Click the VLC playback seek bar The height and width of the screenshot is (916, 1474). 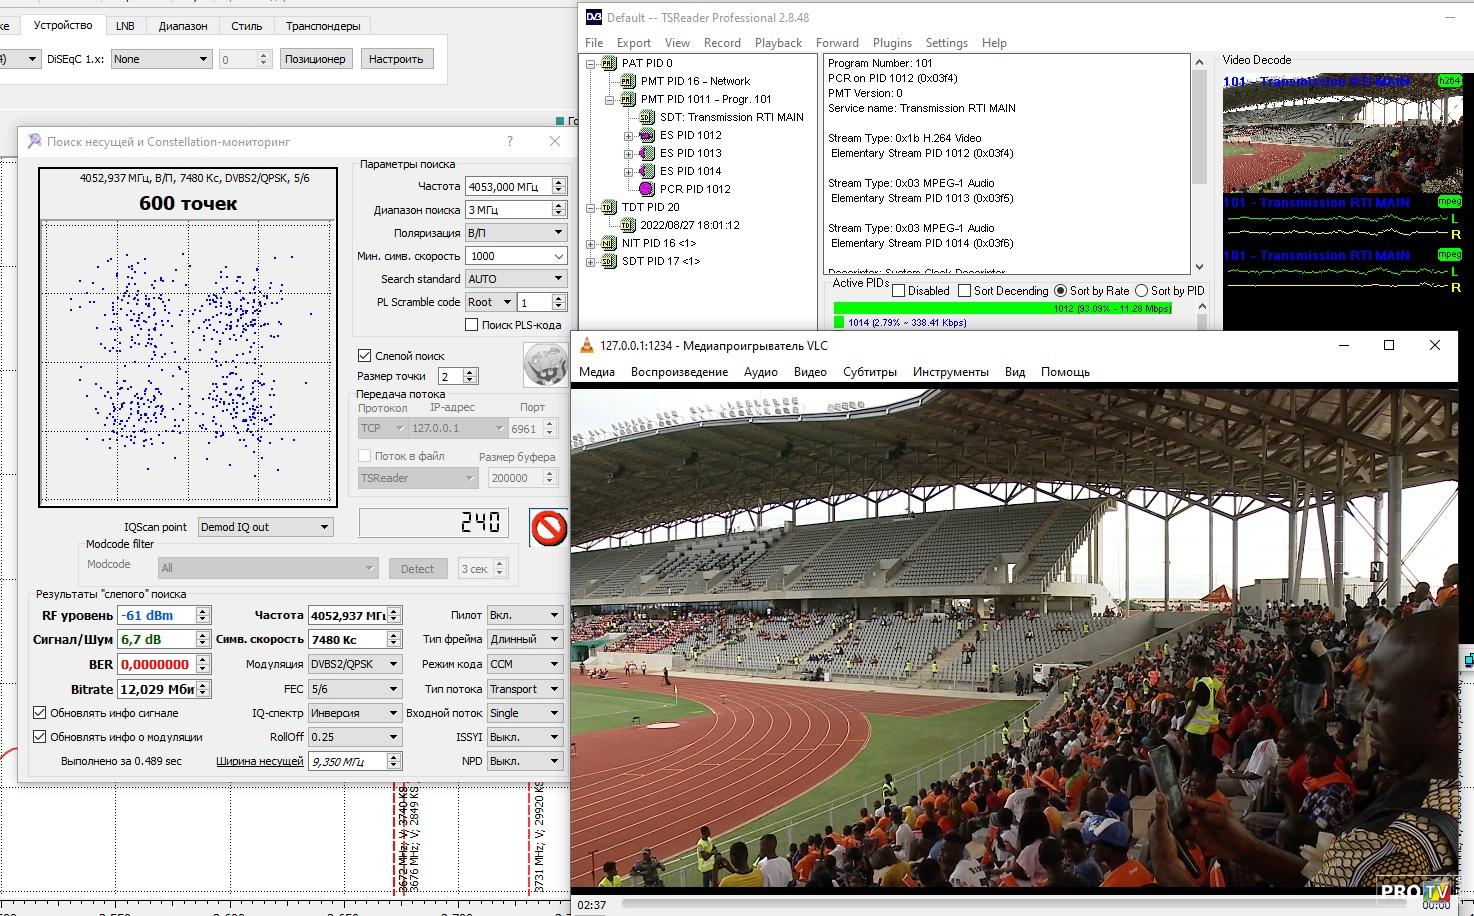(x=1000, y=904)
